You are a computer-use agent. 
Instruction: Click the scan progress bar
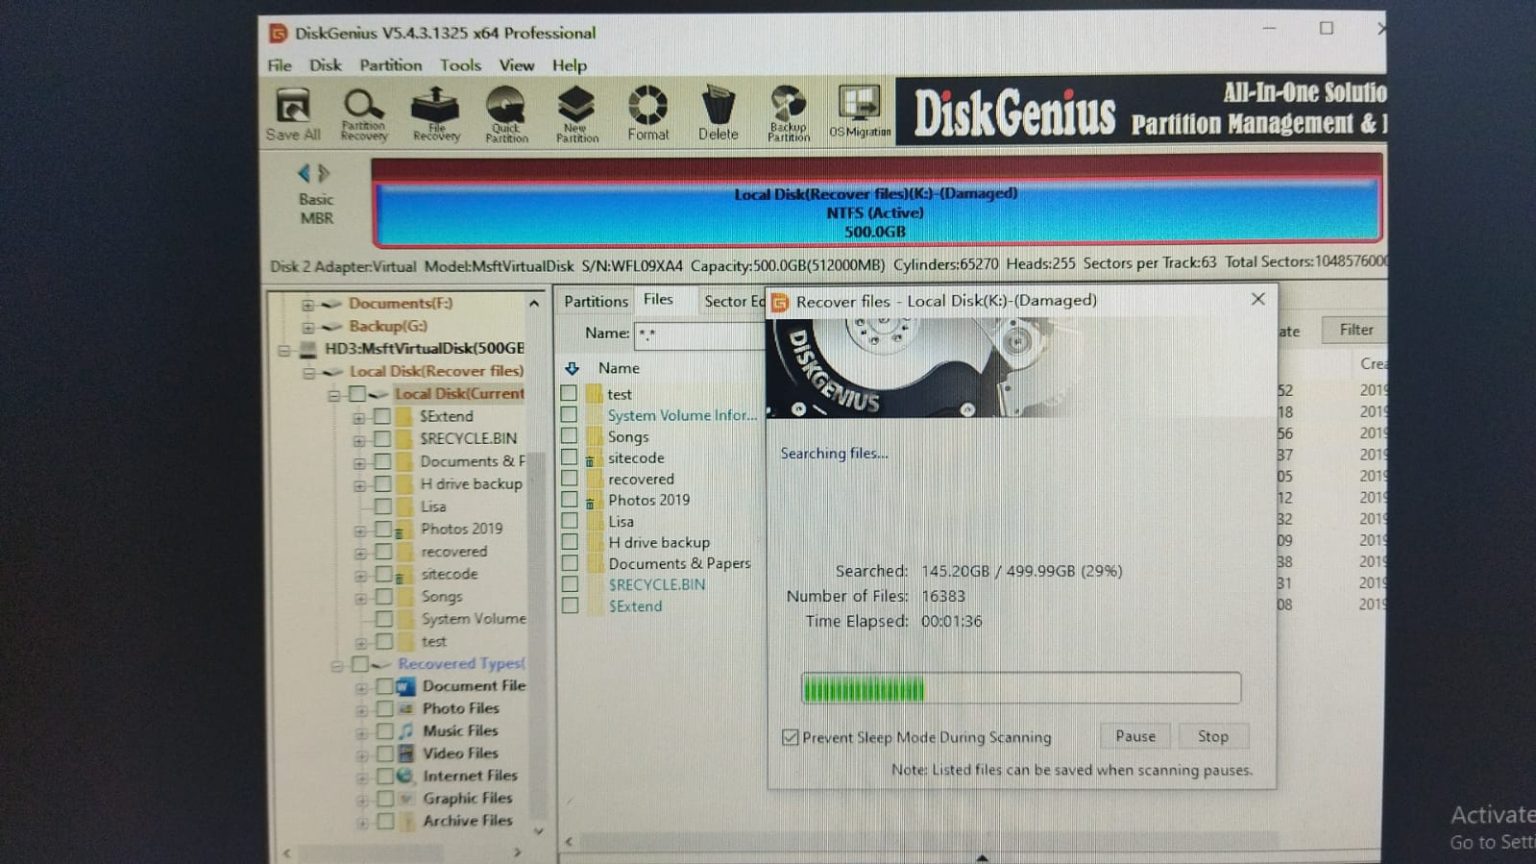(x=1019, y=688)
